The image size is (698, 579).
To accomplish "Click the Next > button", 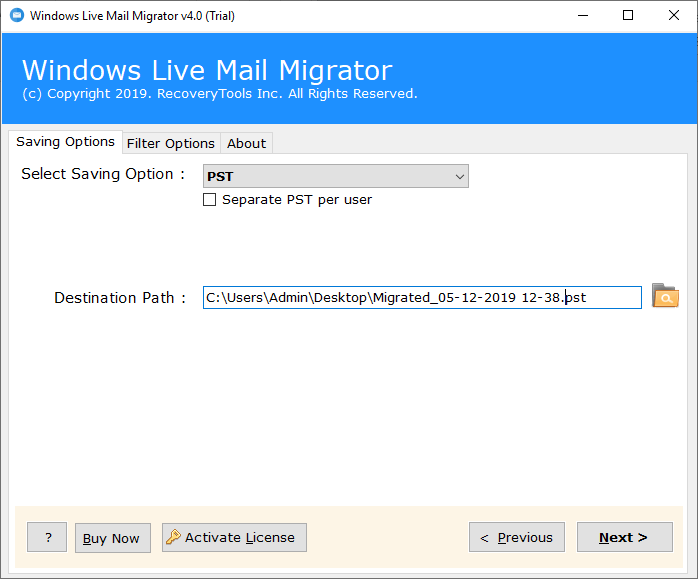I will pyautogui.click(x=625, y=537).
